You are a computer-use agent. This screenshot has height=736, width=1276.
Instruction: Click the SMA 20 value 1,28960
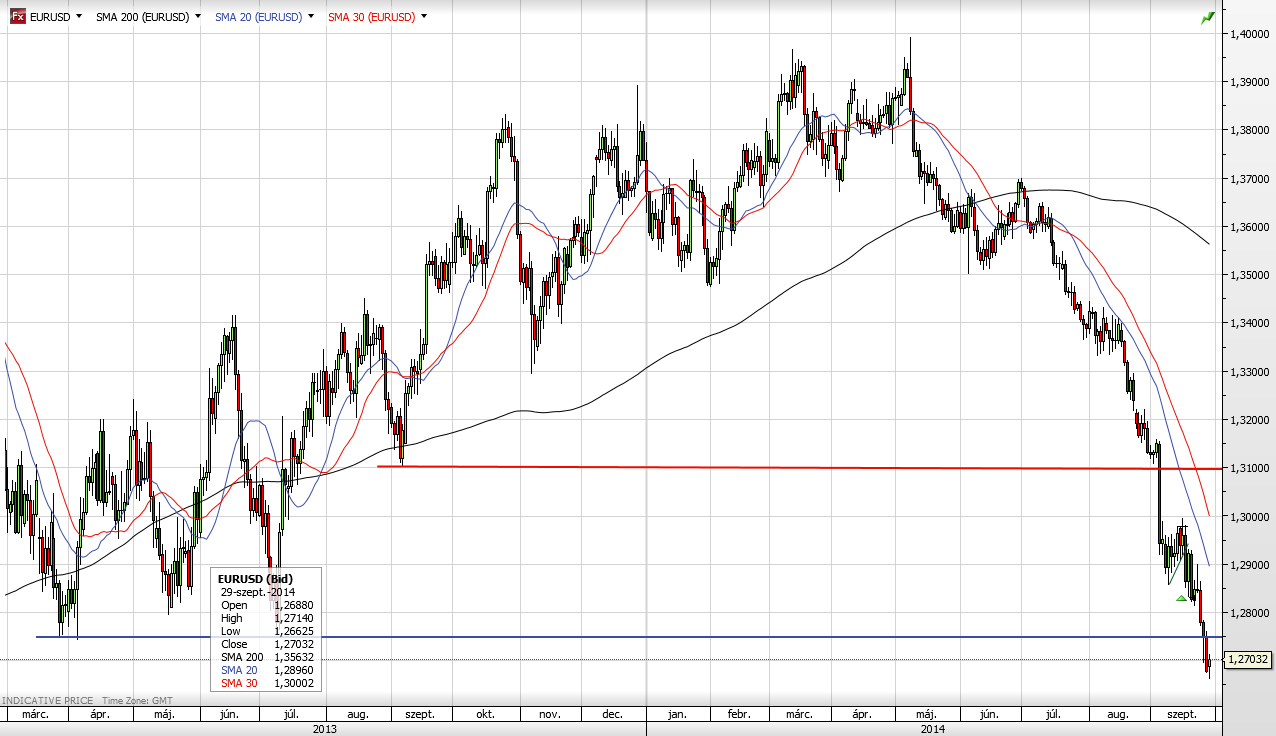(x=294, y=670)
